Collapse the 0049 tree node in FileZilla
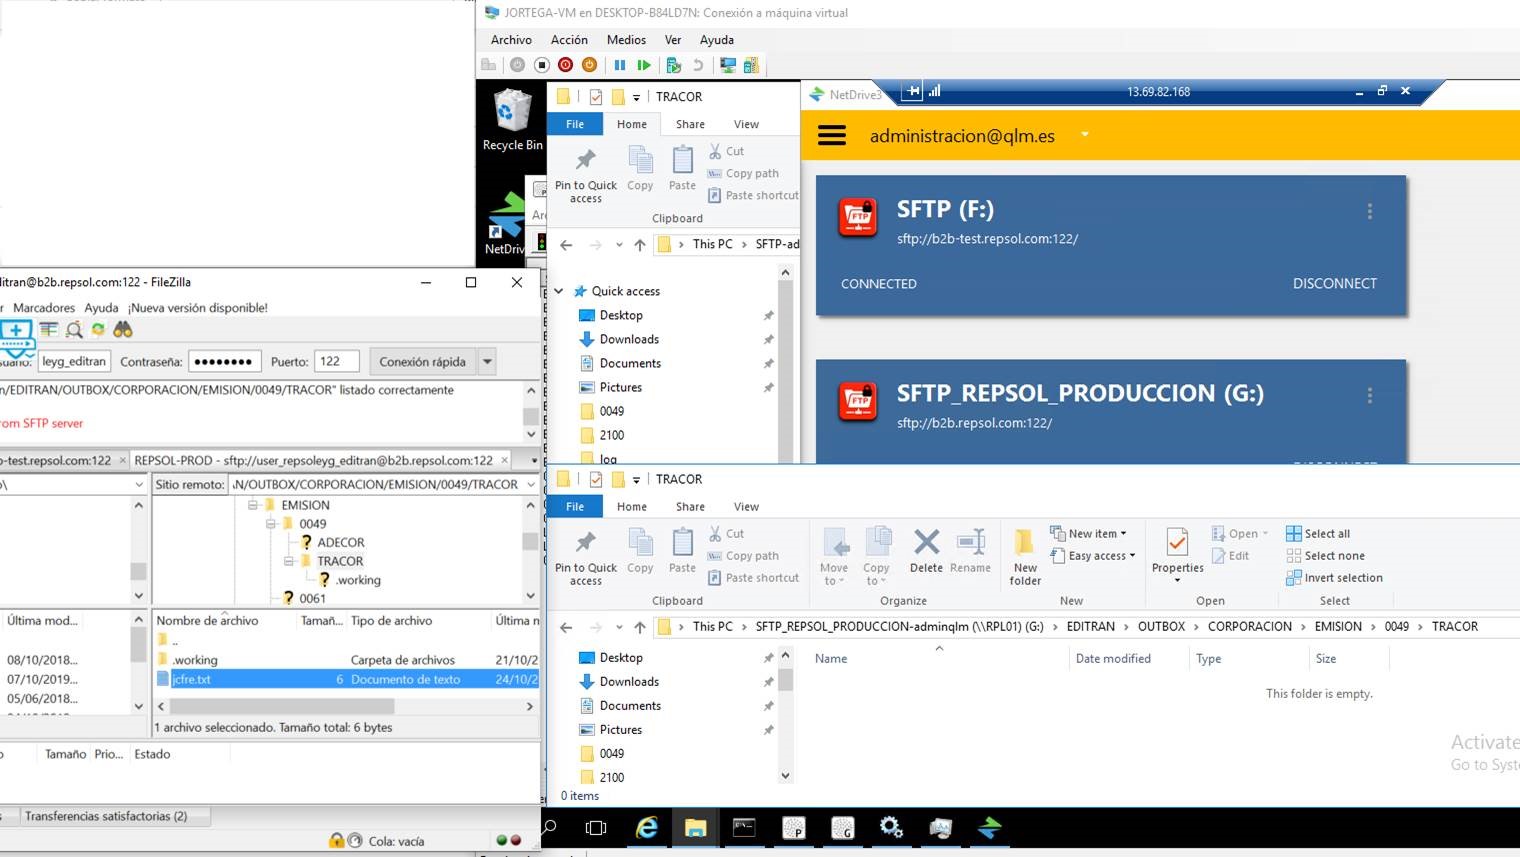This screenshot has width=1520, height=857. point(270,523)
